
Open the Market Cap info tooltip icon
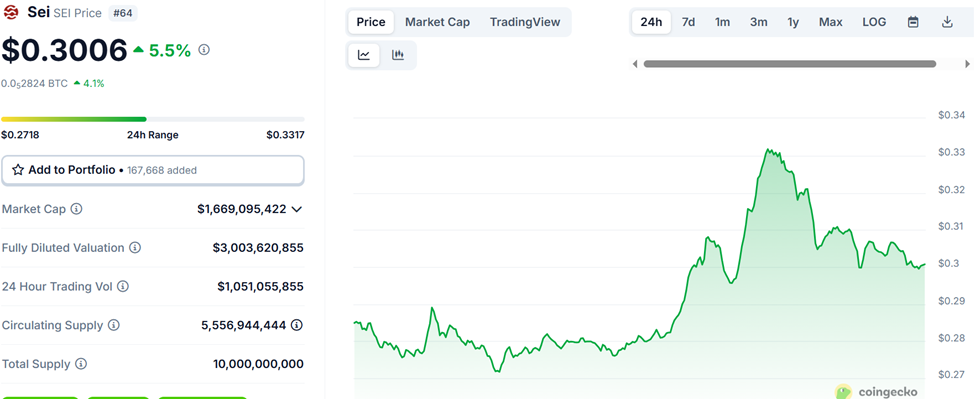76,209
